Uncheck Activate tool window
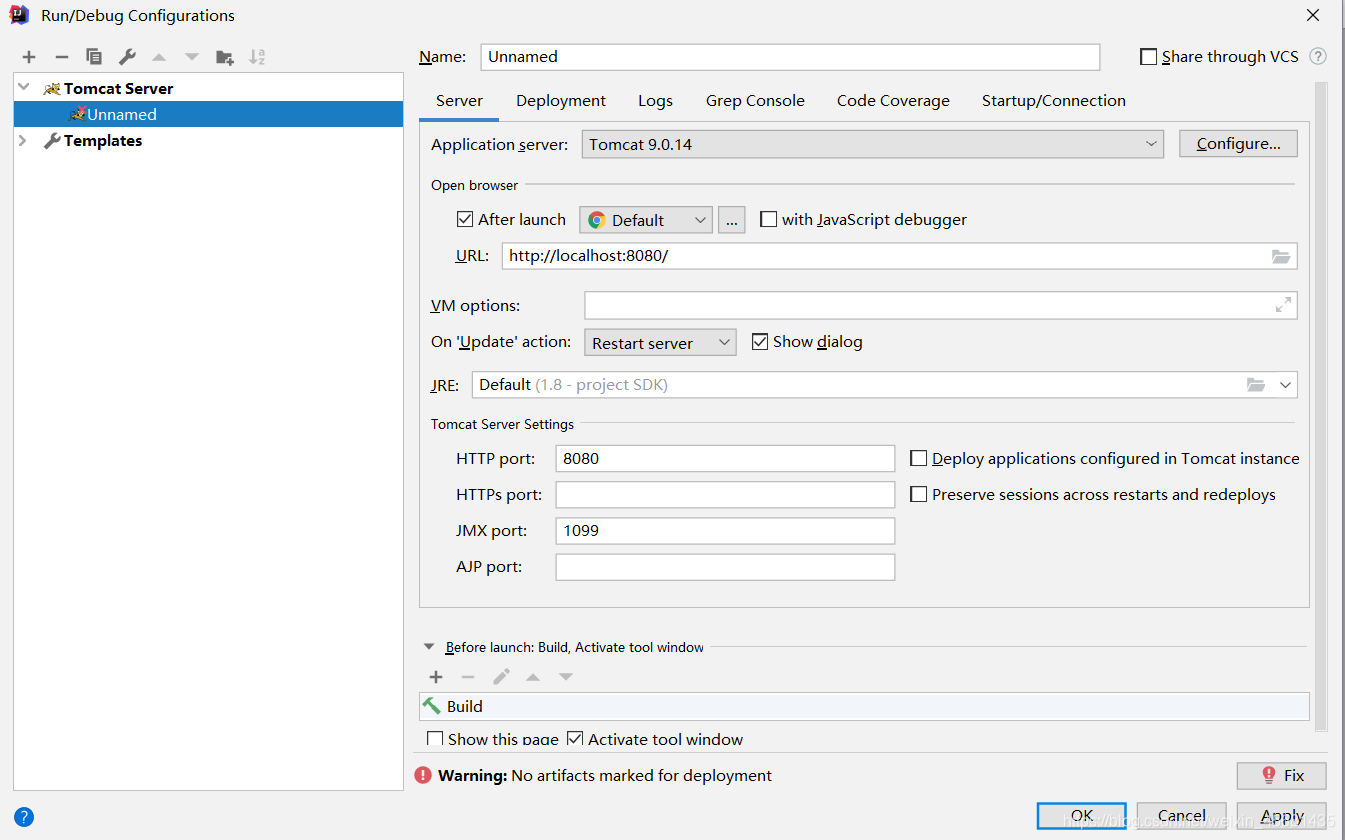The image size is (1345, 840). 575,739
